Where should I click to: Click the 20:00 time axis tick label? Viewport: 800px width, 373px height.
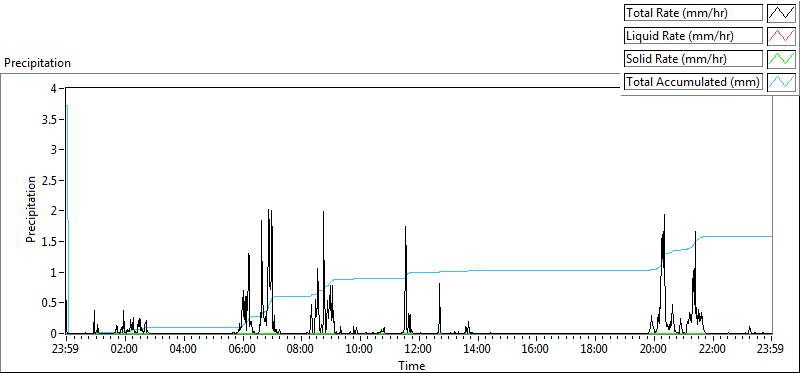pyautogui.click(x=654, y=350)
